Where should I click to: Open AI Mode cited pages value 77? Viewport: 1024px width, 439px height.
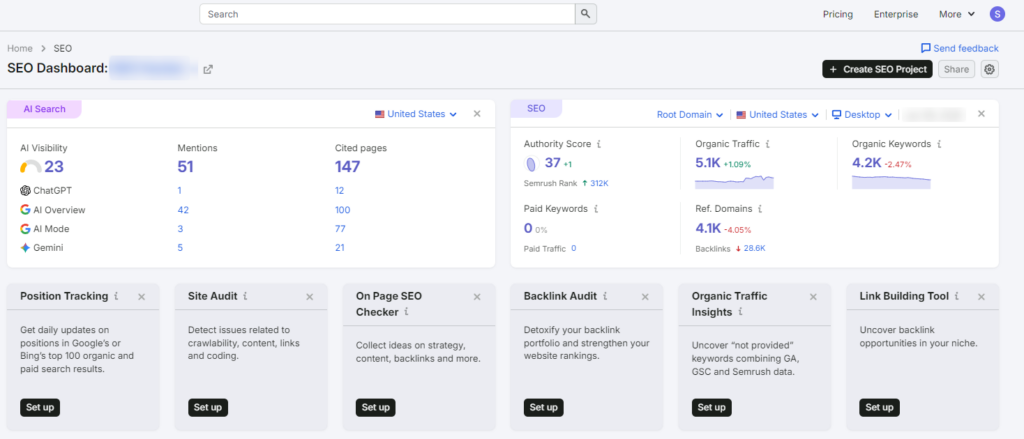(340, 229)
